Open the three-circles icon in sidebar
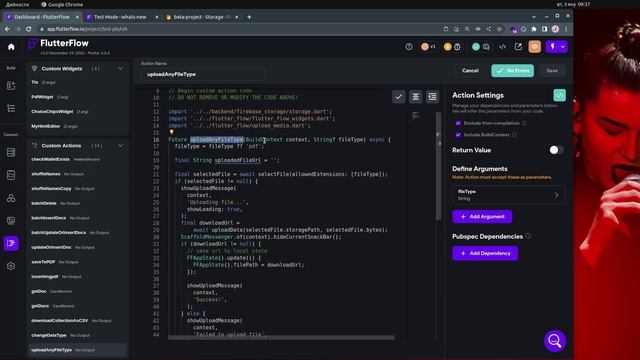Screen dimensions: 640x360 point(11,198)
